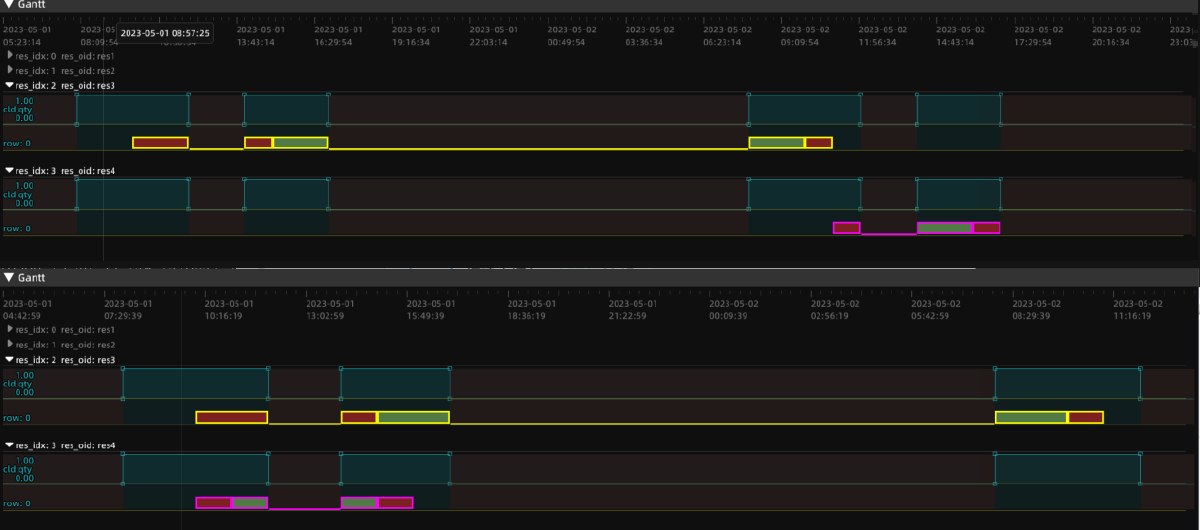
Task: Click 'row: 0' label under res4, upper Gantt
Action: tap(16, 228)
